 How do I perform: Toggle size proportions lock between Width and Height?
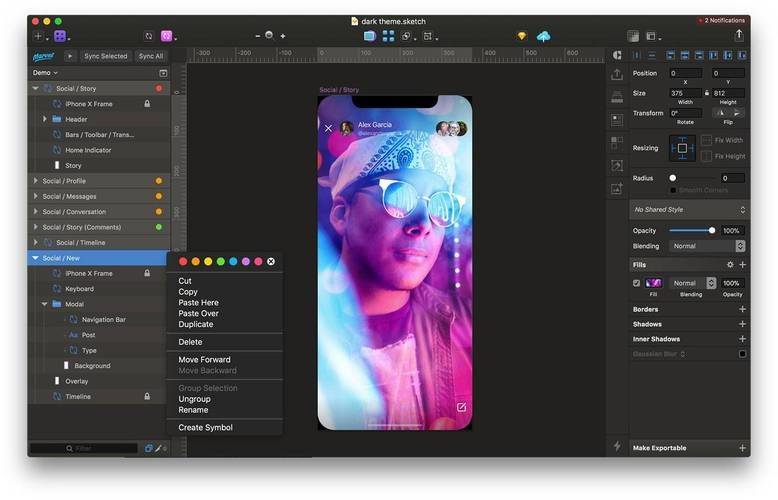pos(707,93)
